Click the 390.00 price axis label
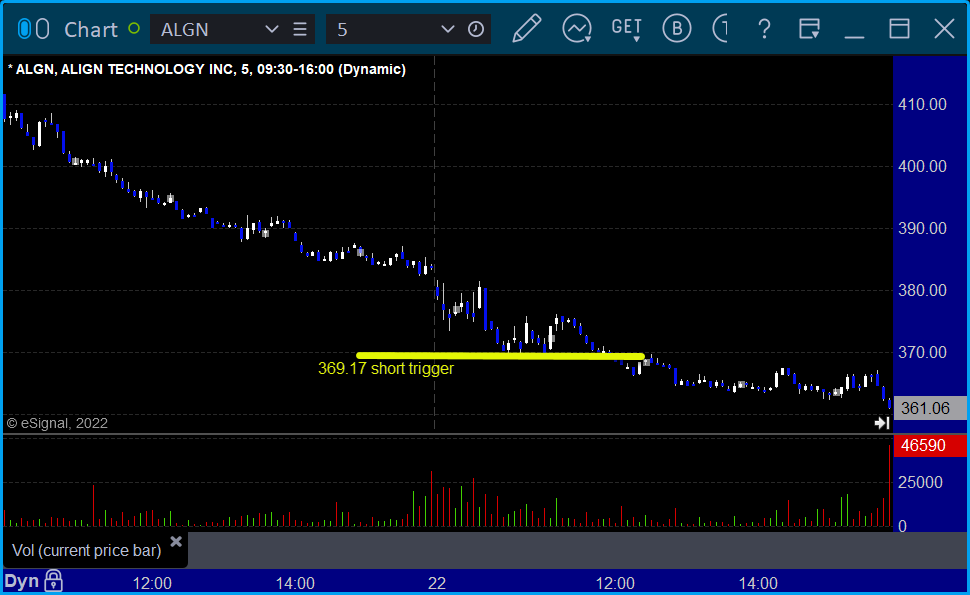Image resolution: width=970 pixels, height=595 pixels. click(x=922, y=228)
